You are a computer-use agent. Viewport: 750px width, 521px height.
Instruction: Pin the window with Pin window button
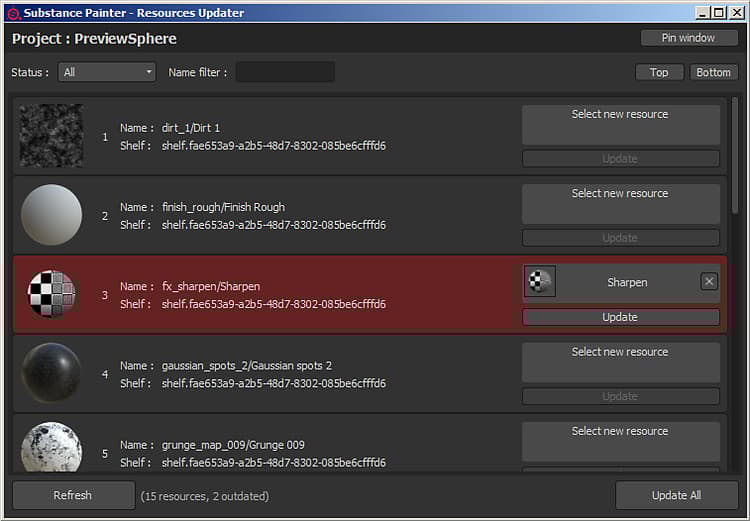pos(689,38)
